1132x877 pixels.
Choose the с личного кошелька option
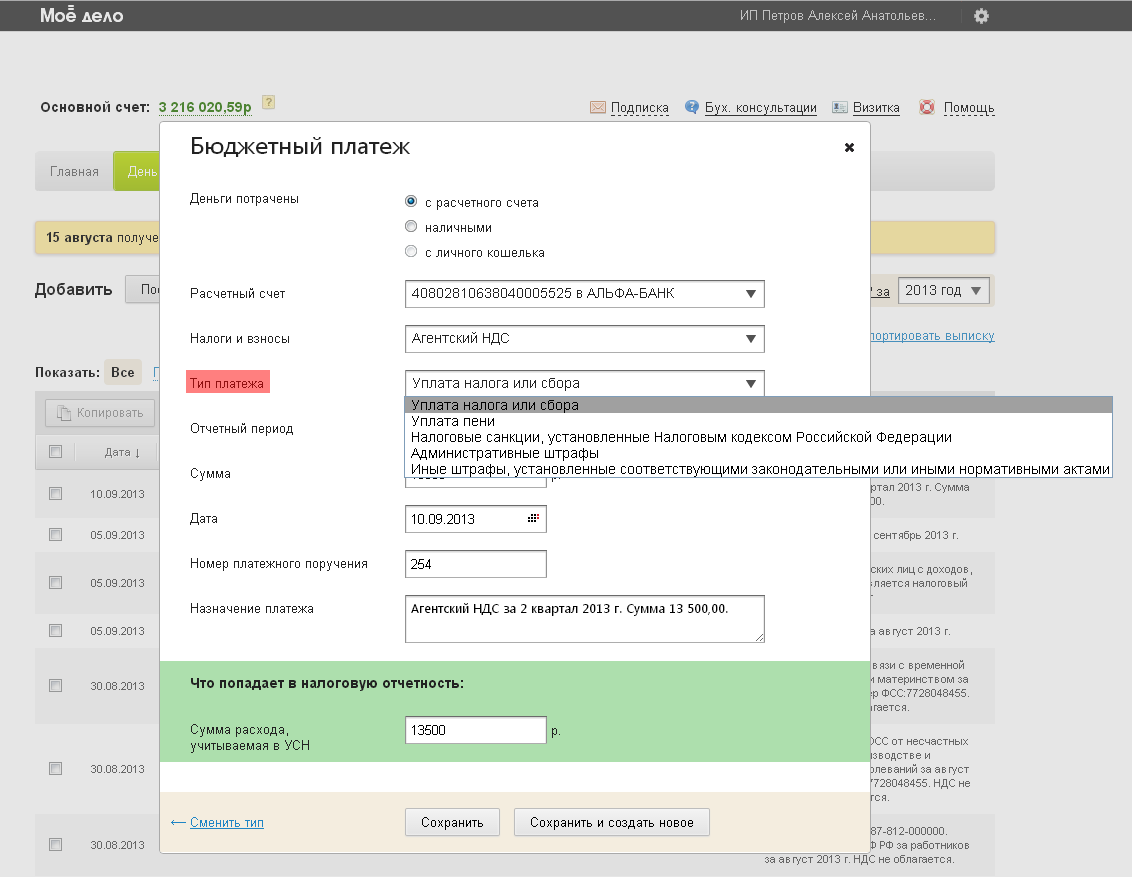[411, 252]
